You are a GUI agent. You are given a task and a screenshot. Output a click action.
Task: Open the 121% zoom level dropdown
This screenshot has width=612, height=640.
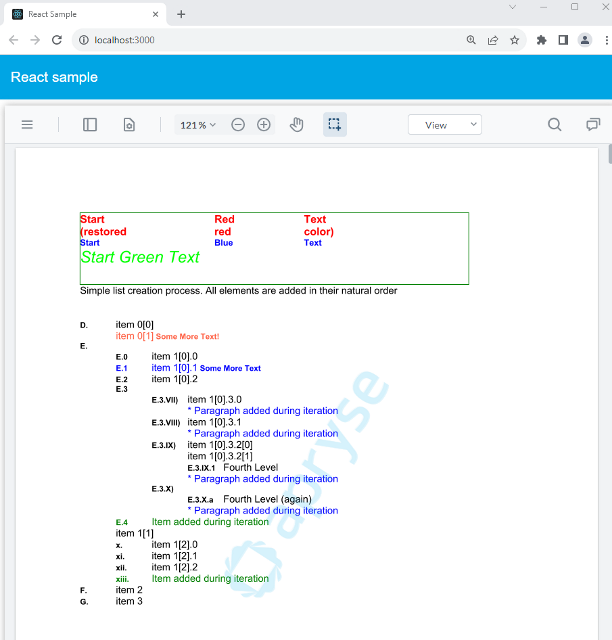(198, 125)
